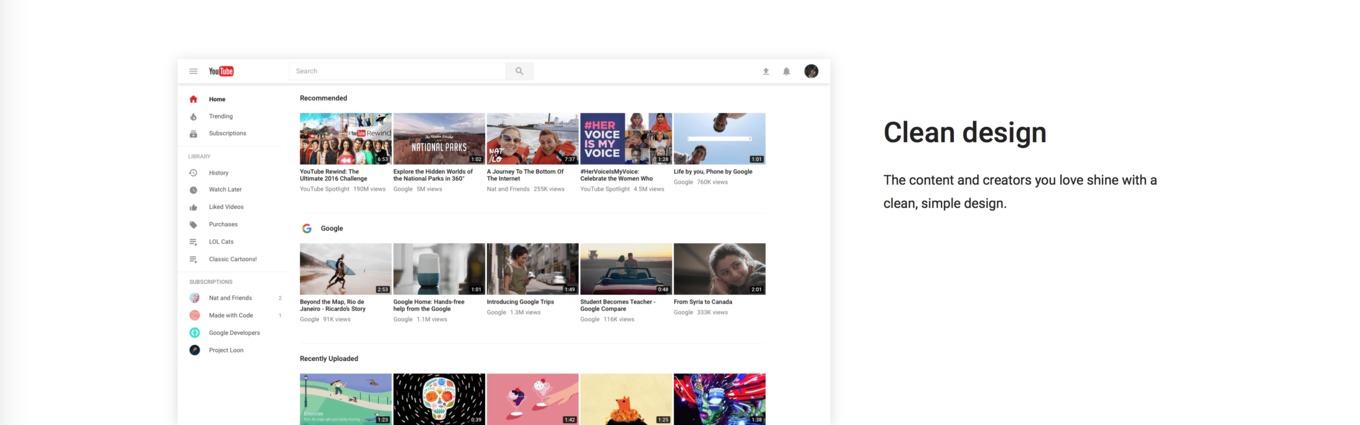Click title Student Becomes Teacher - Google Compare

pyautogui.click(x=618, y=305)
